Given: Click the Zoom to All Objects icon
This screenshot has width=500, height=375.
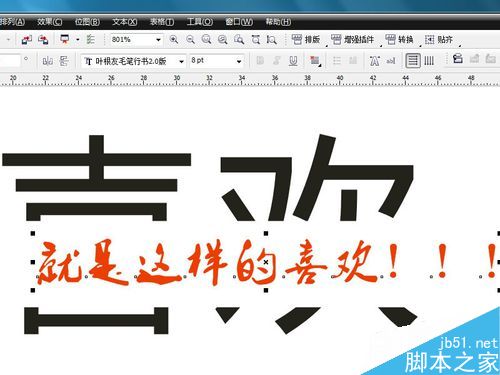Looking at the screenshot, I should (223, 40).
